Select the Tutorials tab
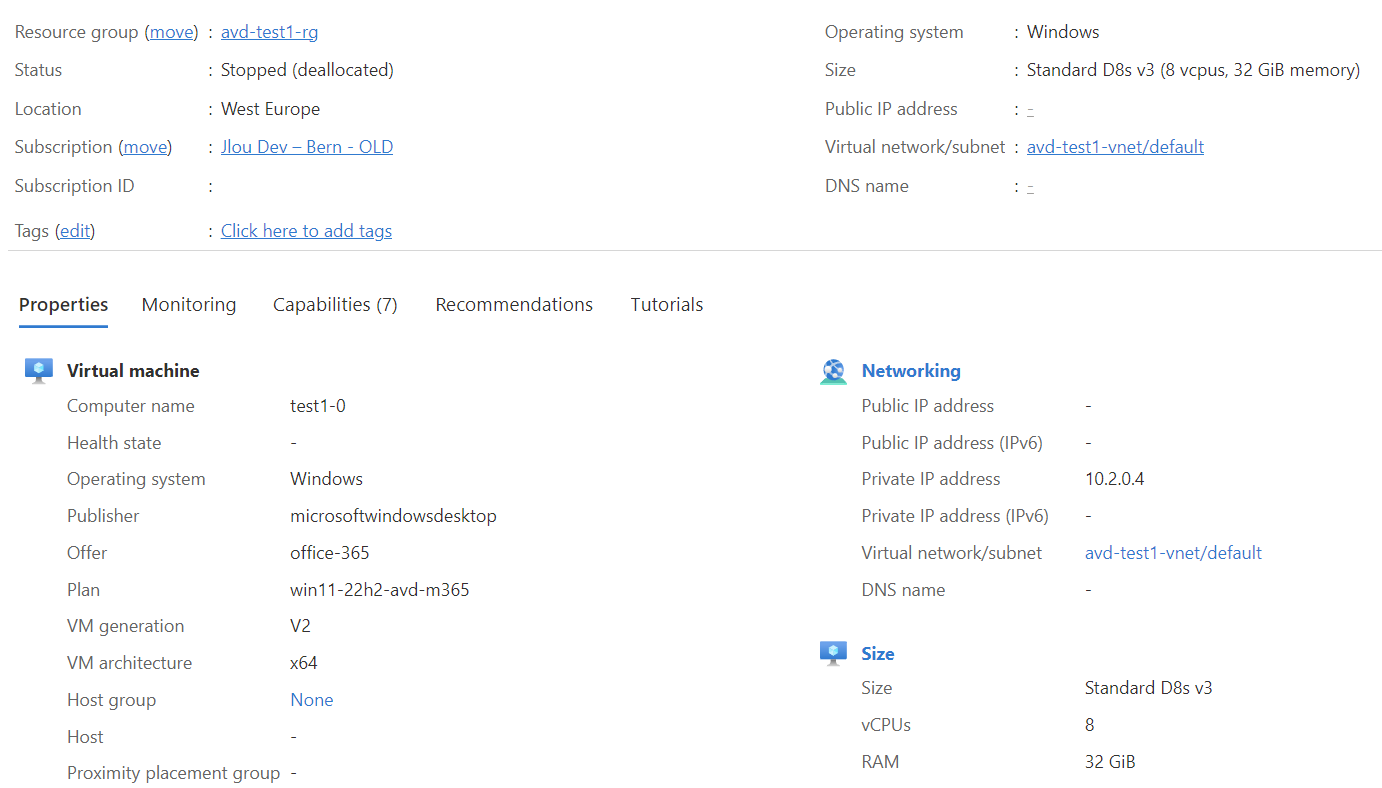The image size is (1382, 788). pyautogui.click(x=667, y=305)
